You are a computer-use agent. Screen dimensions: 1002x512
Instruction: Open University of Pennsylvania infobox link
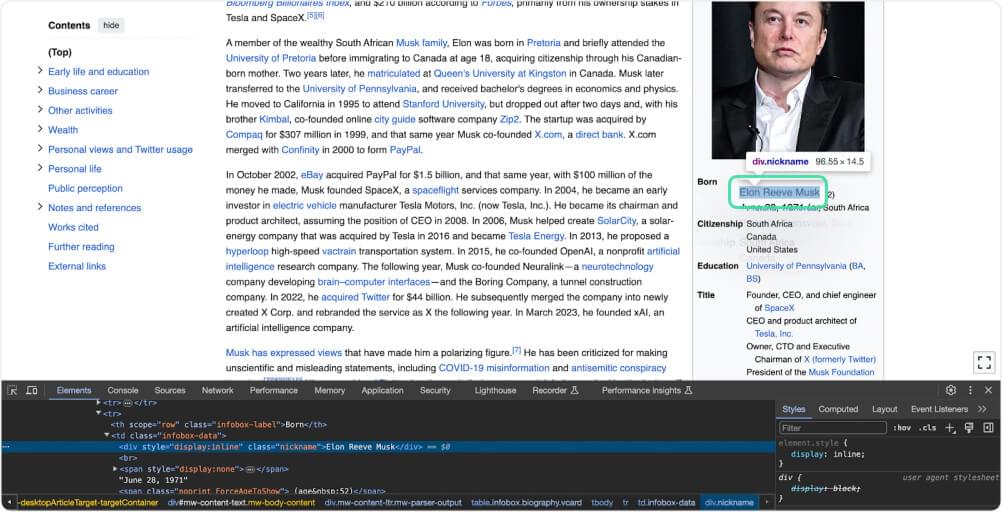pyautogui.click(x=796, y=265)
